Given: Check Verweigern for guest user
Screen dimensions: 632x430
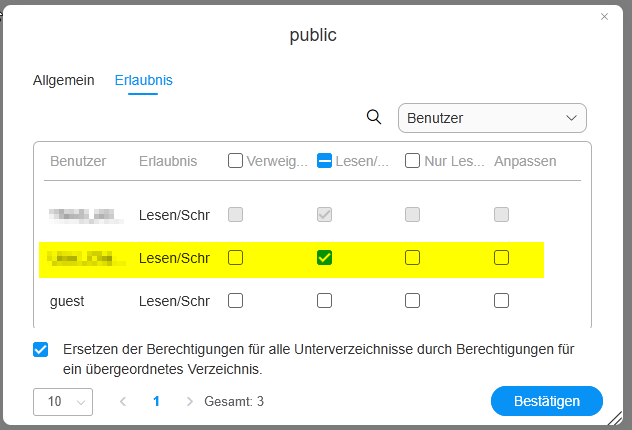Looking at the screenshot, I should coord(235,301).
